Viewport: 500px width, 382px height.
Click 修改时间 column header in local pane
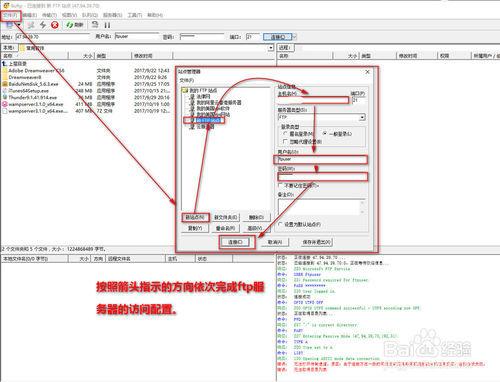coord(152,56)
